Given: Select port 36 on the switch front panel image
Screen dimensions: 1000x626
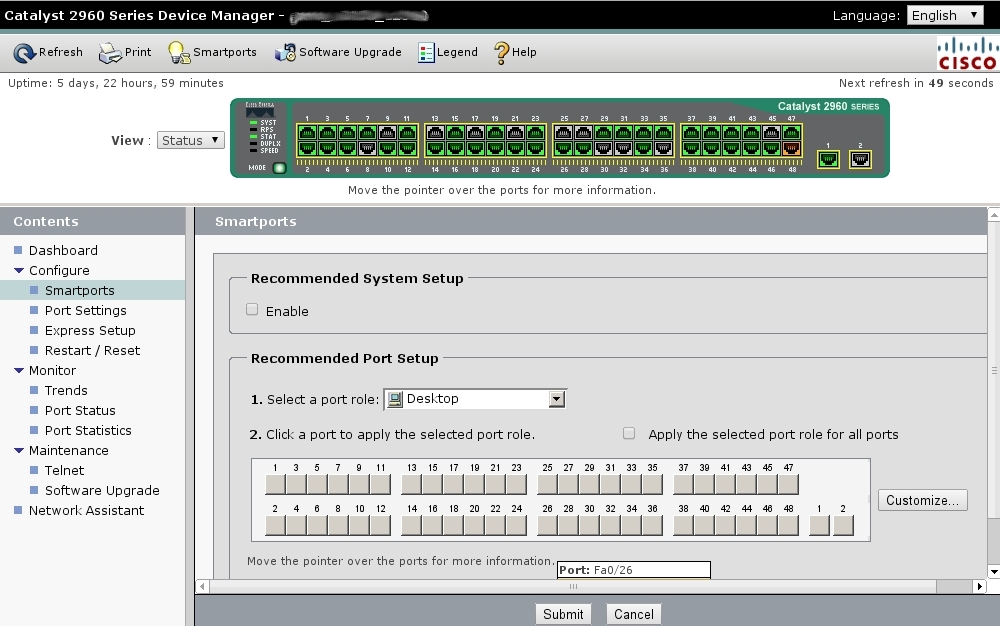Looking at the screenshot, I should click(663, 149).
